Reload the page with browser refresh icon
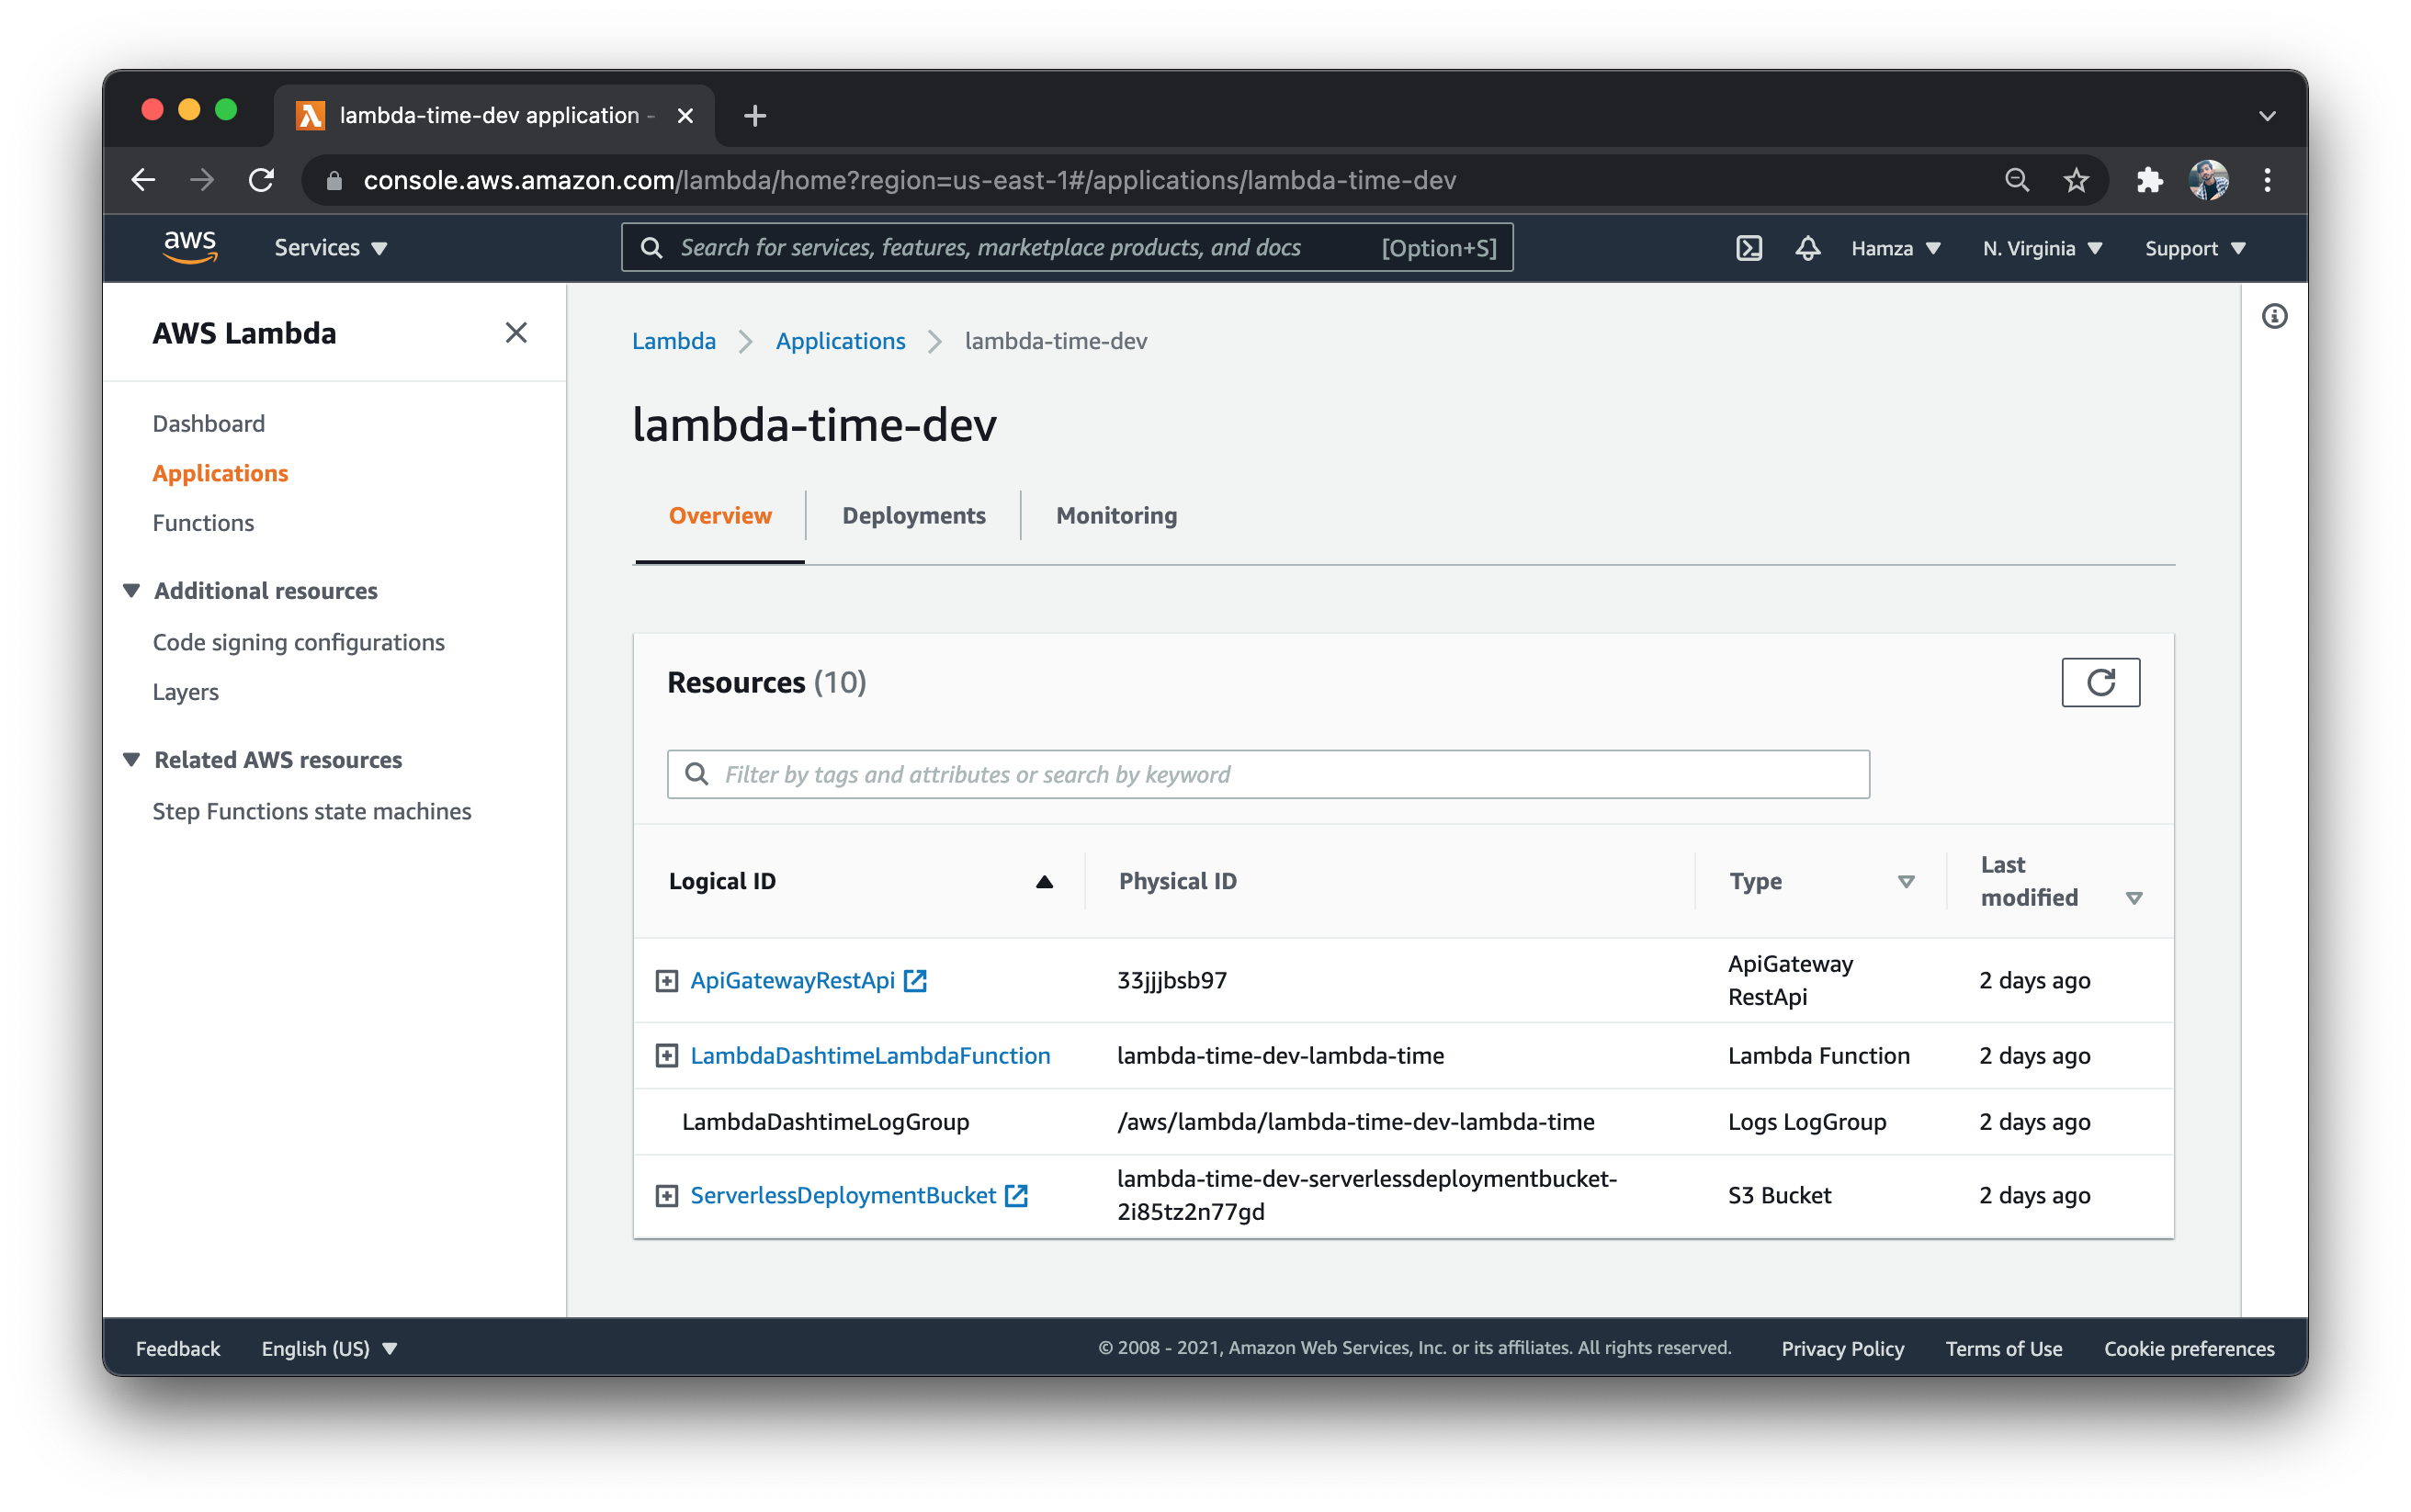Image resolution: width=2411 pixels, height=1512 pixels. coord(262,180)
